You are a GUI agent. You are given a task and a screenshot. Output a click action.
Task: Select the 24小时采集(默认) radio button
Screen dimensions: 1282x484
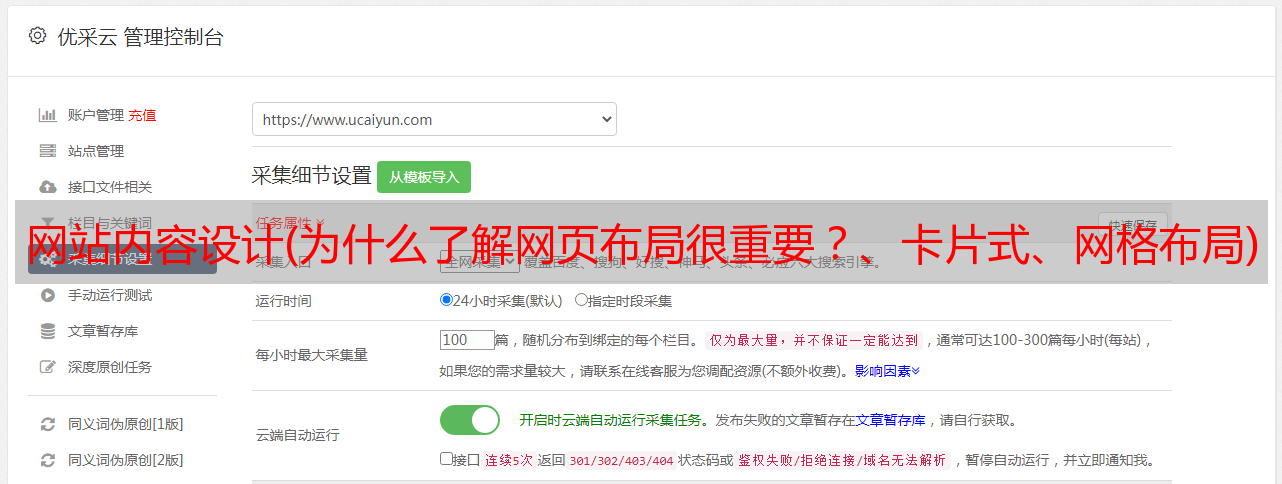(x=446, y=300)
